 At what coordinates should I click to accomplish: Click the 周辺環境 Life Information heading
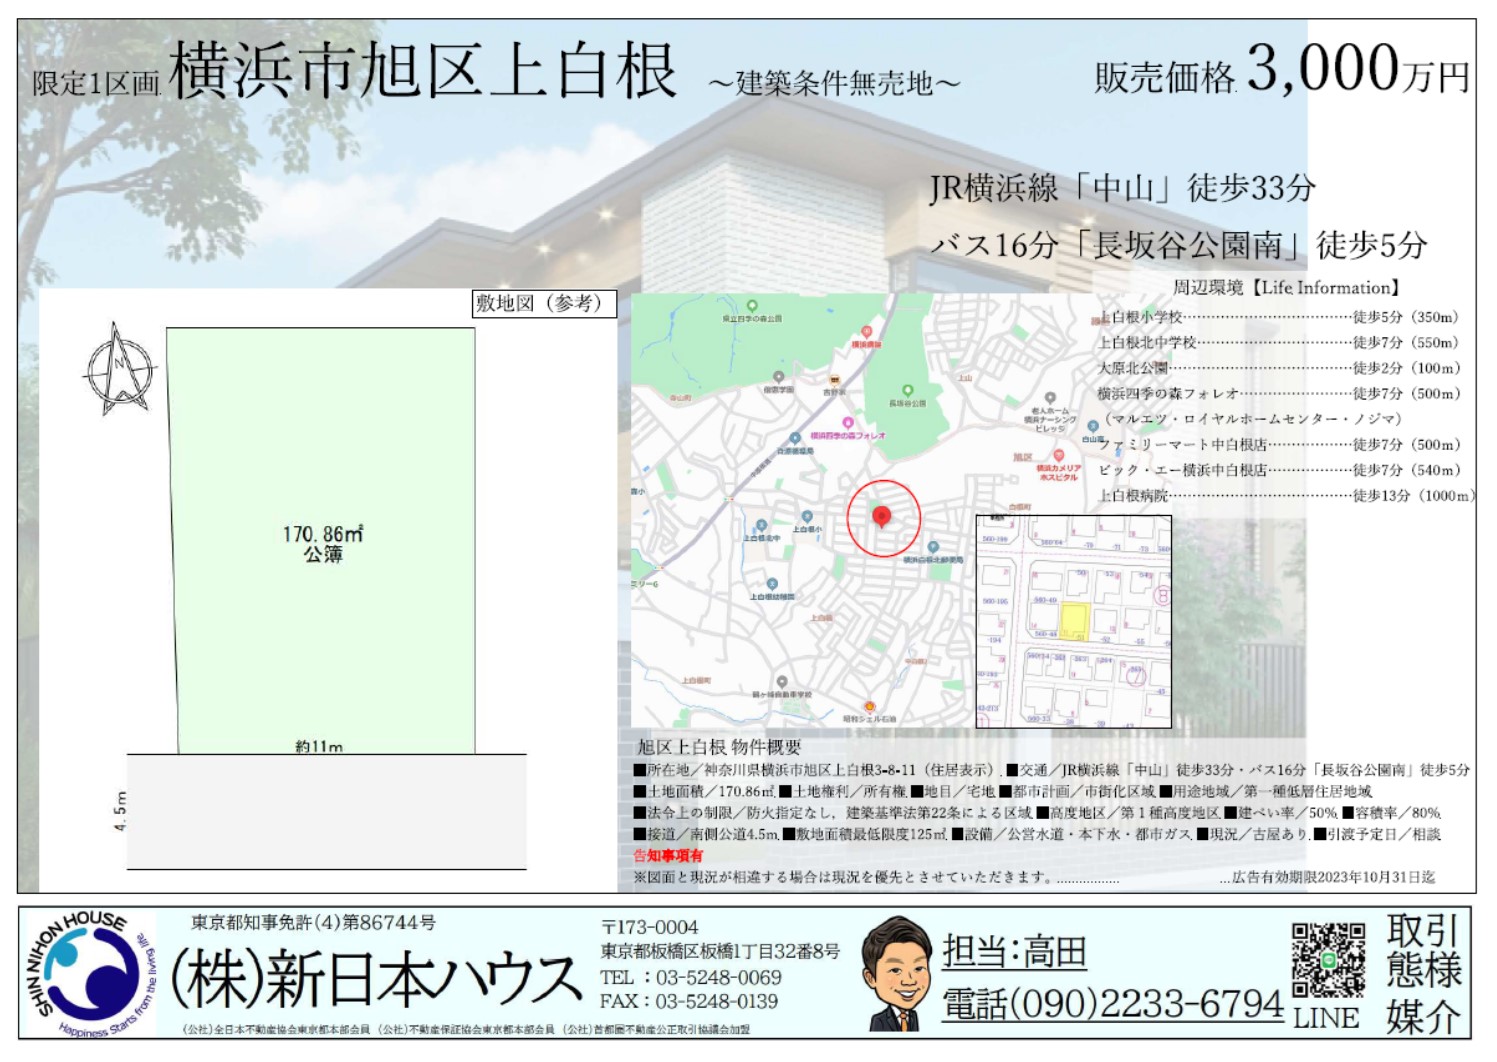[1285, 288]
